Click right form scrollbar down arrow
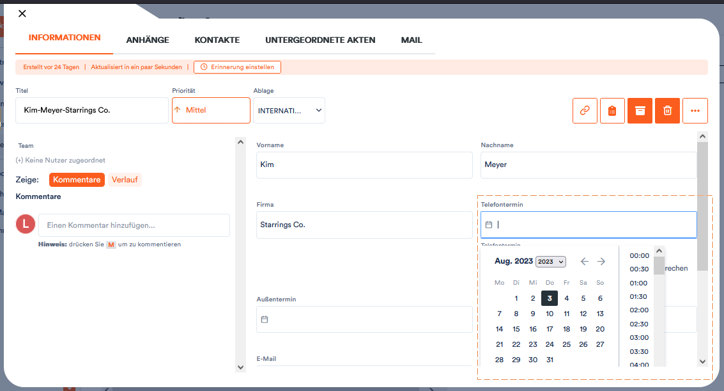 pos(702,361)
